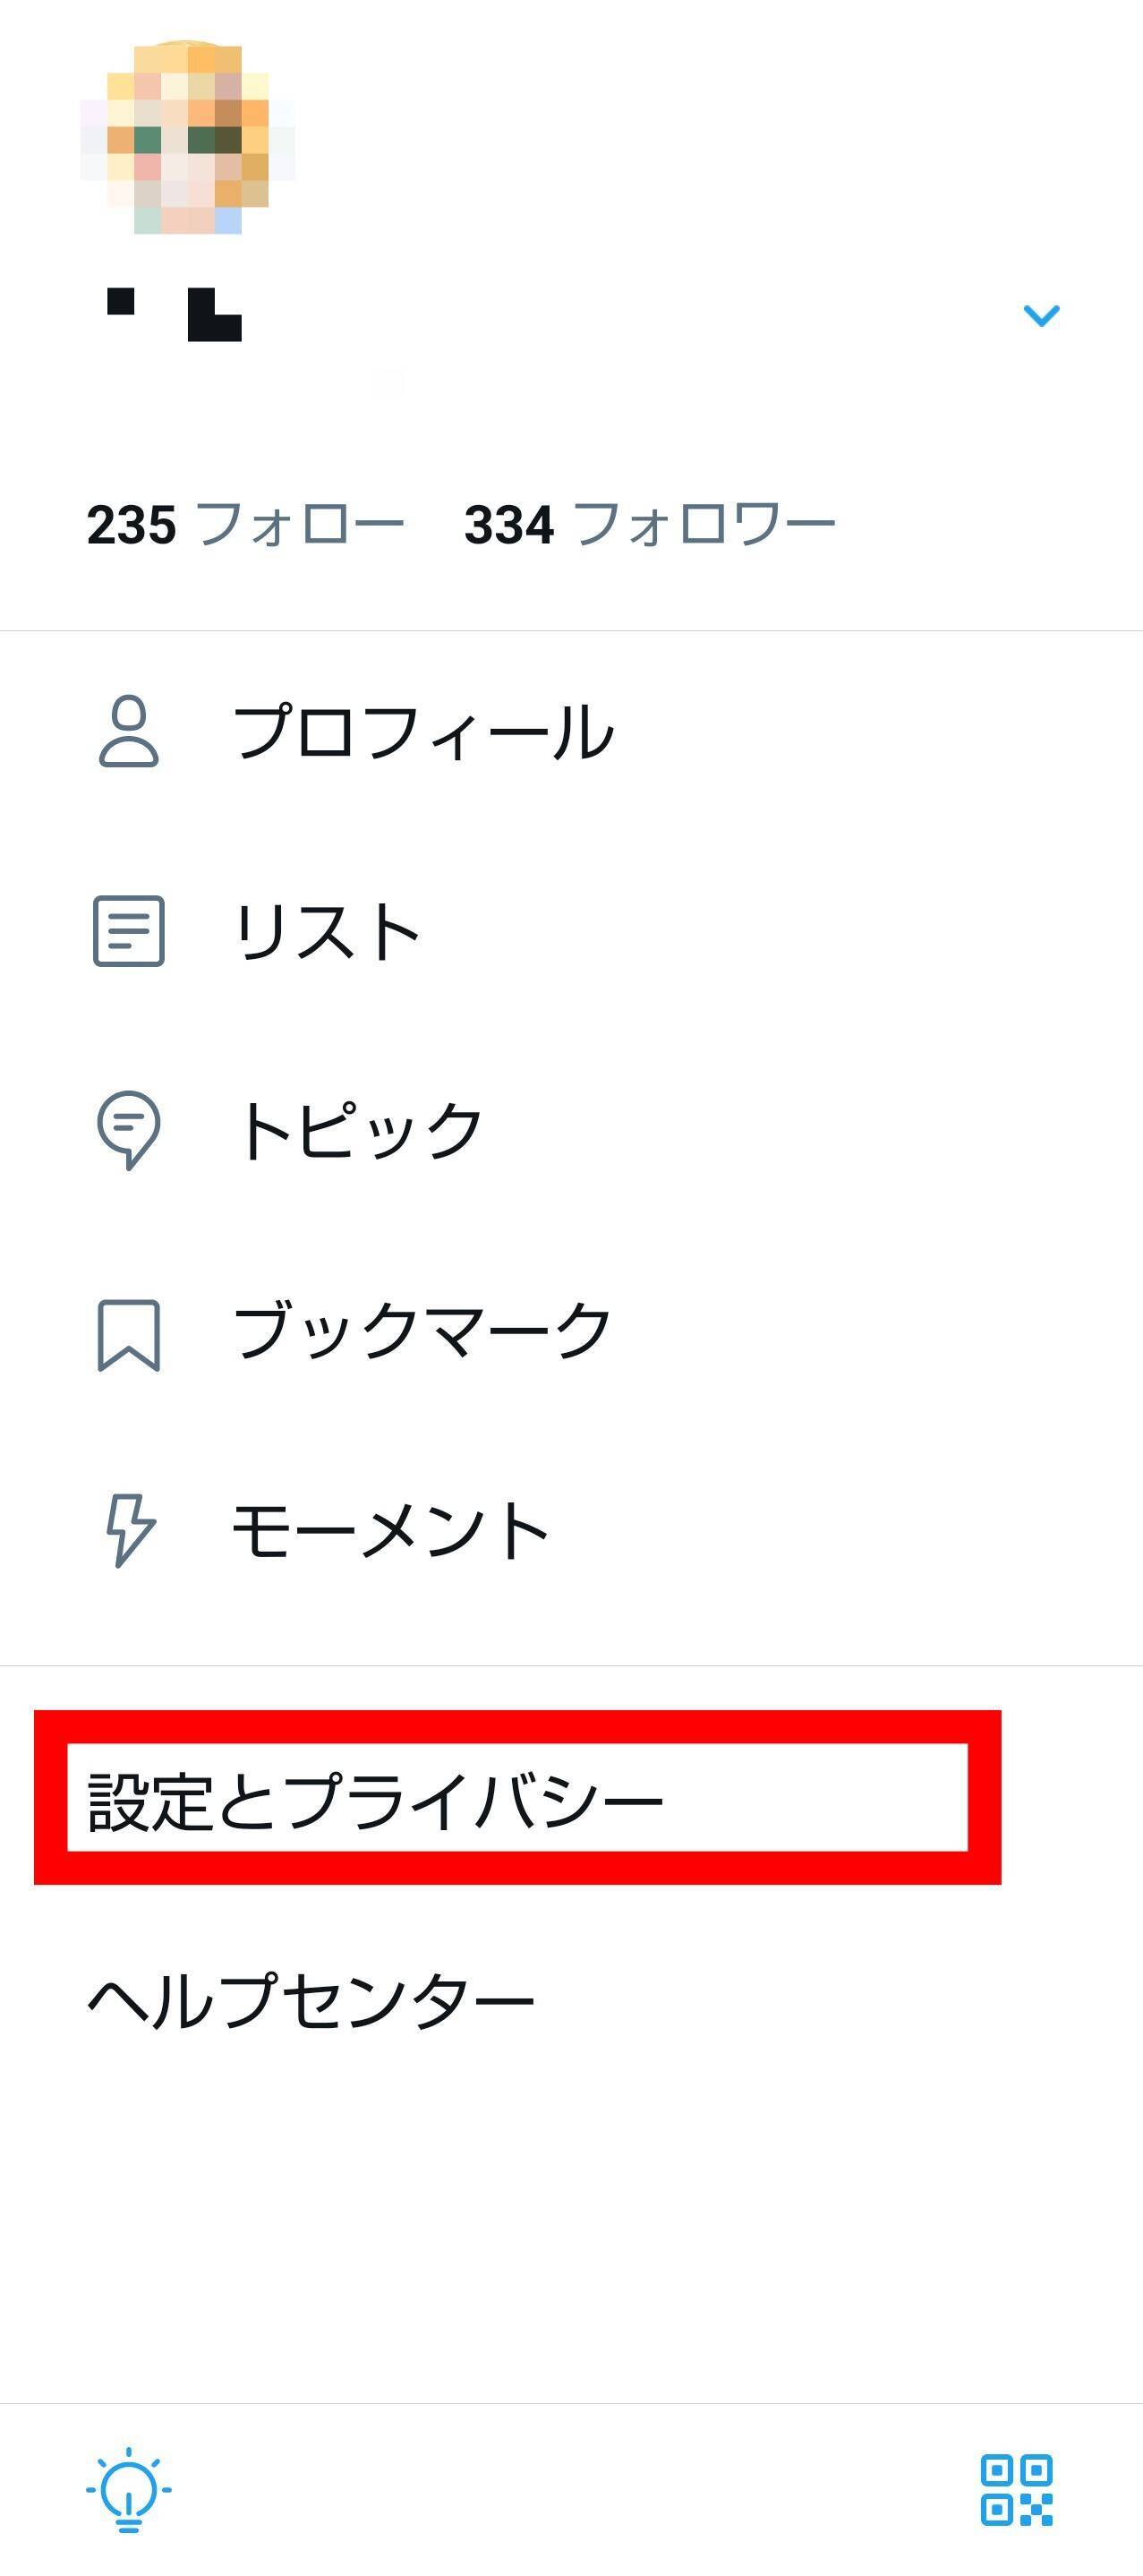Open プロフィール menu item
This screenshot has height=2576, width=1143.
[571, 731]
